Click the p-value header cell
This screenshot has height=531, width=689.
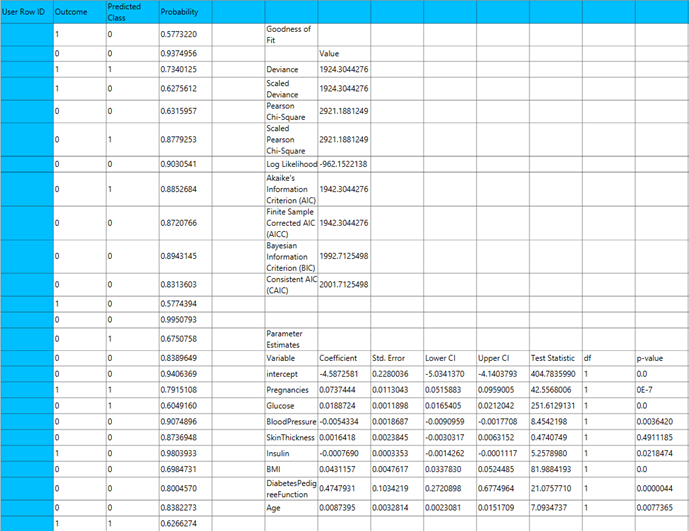[662, 358]
